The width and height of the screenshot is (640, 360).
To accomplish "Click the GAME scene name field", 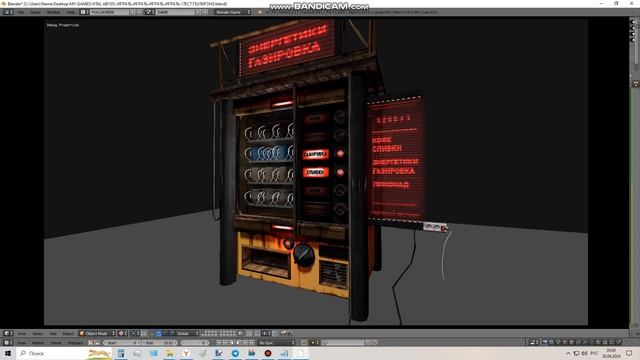I will click(x=176, y=12).
